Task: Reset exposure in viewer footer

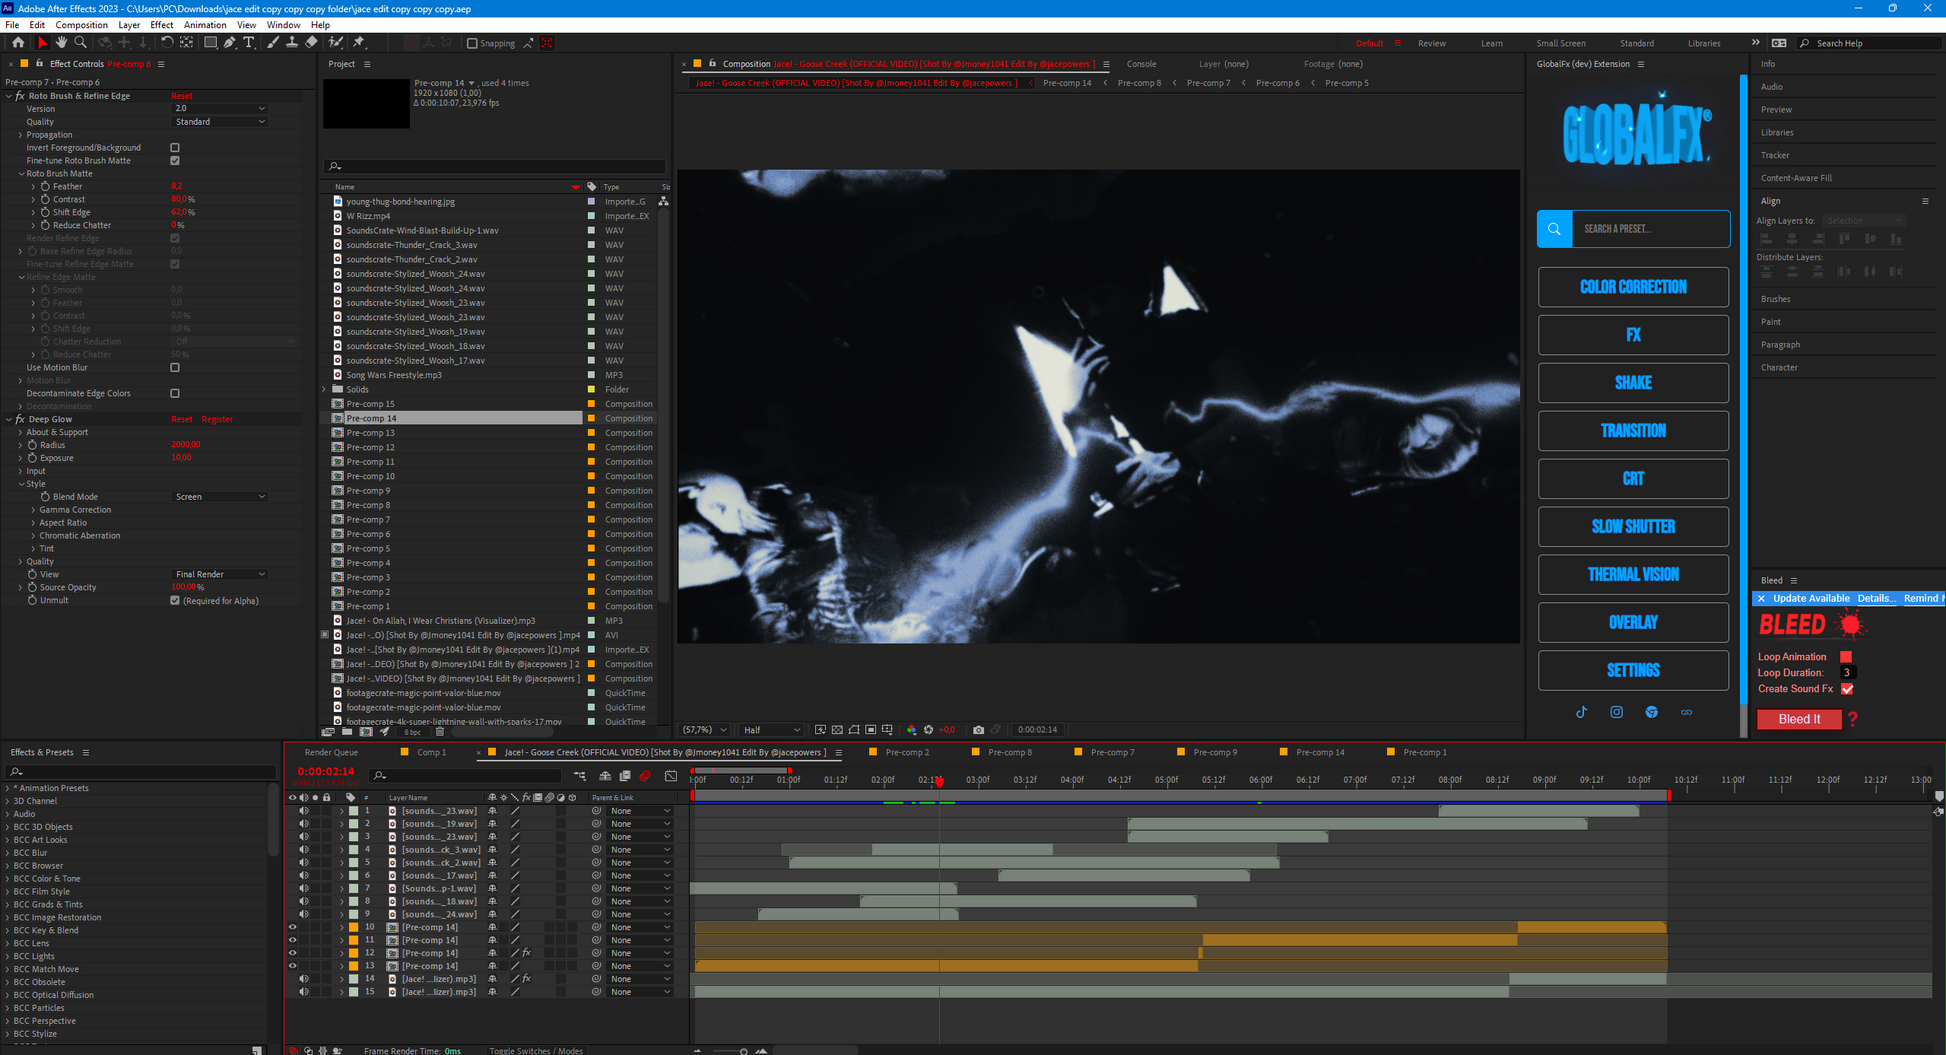Action: tap(928, 730)
